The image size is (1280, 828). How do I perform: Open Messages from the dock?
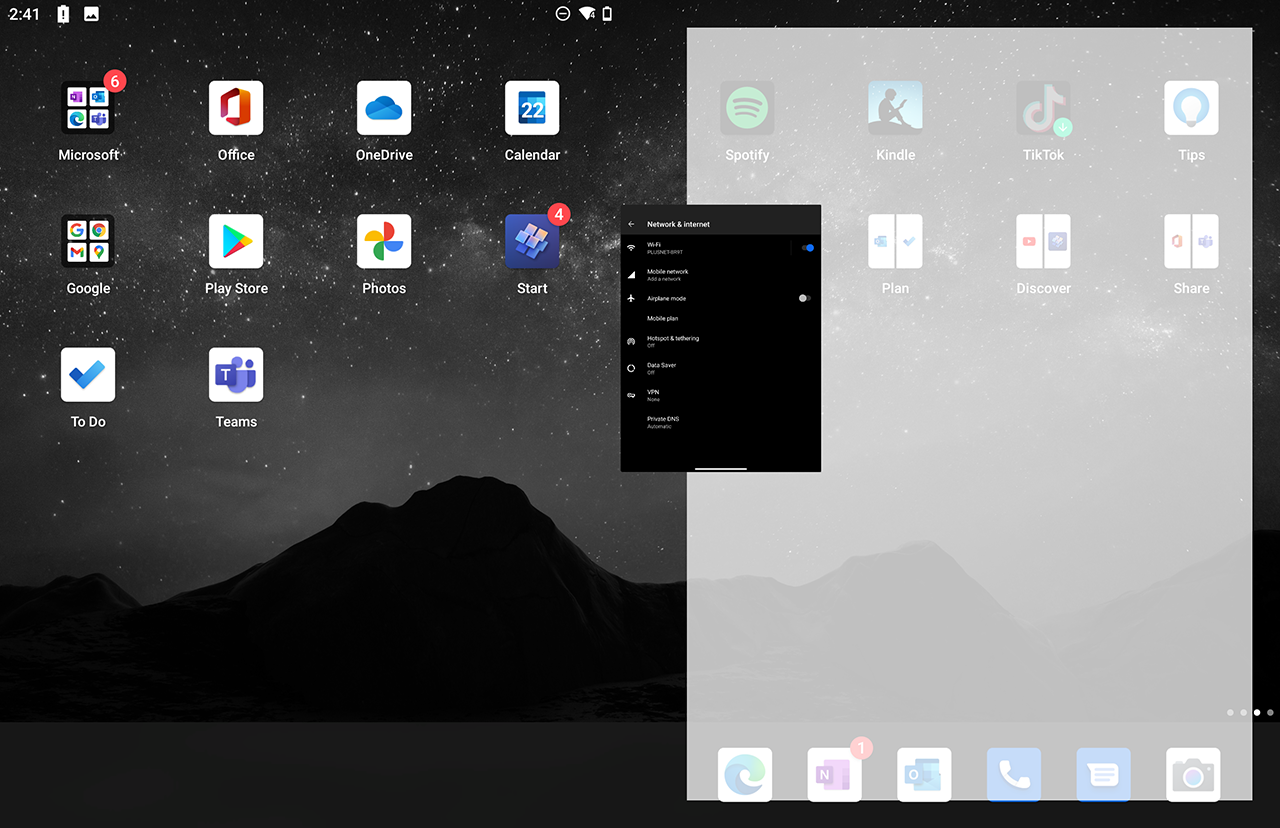1103,774
